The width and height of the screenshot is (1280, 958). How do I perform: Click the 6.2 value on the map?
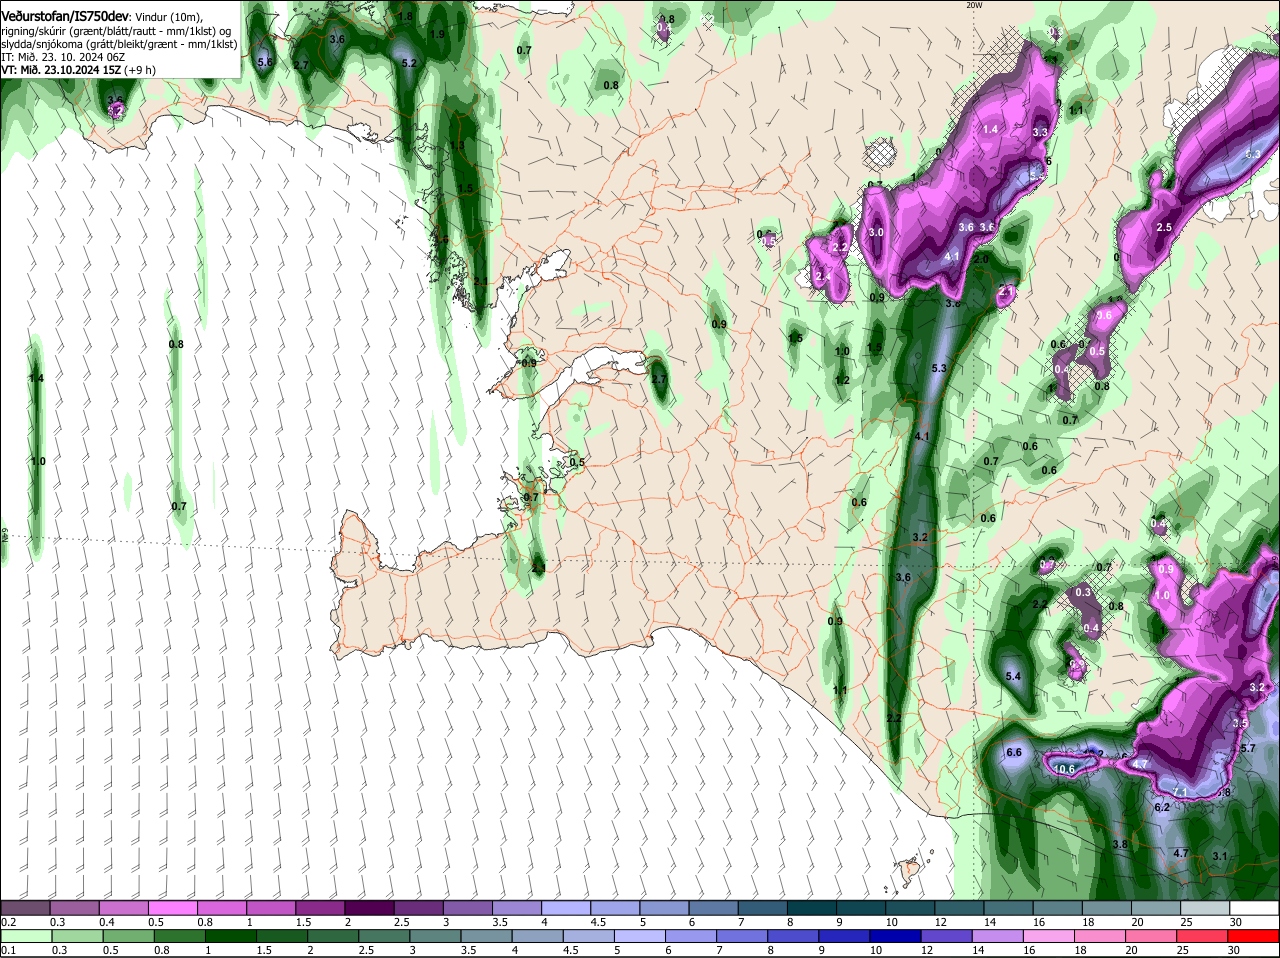tap(1162, 807)
